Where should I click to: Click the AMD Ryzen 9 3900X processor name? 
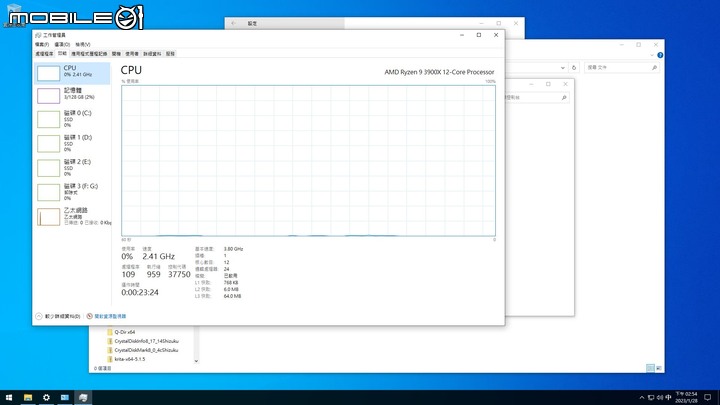[439, 72]
